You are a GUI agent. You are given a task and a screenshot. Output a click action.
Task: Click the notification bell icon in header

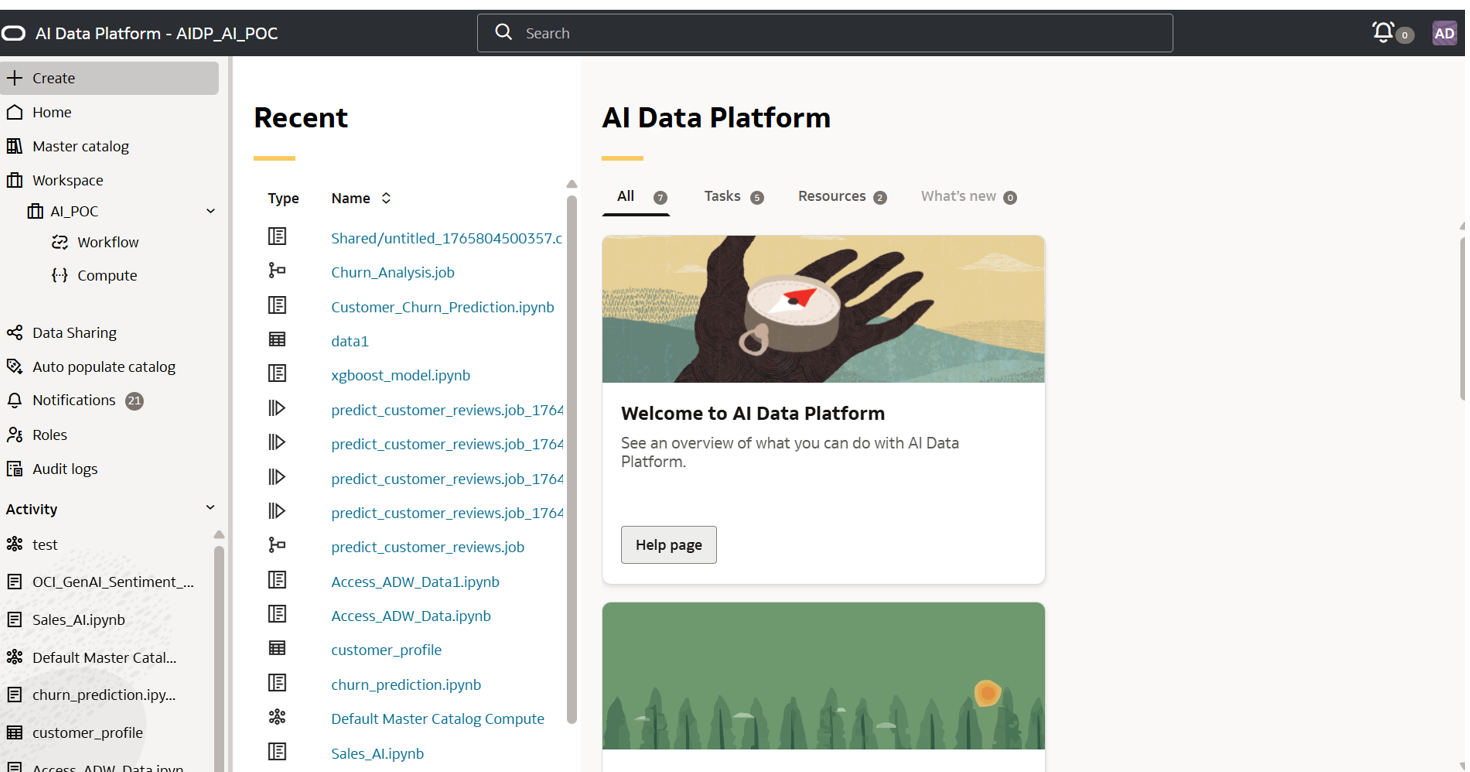coord(1384,32)
